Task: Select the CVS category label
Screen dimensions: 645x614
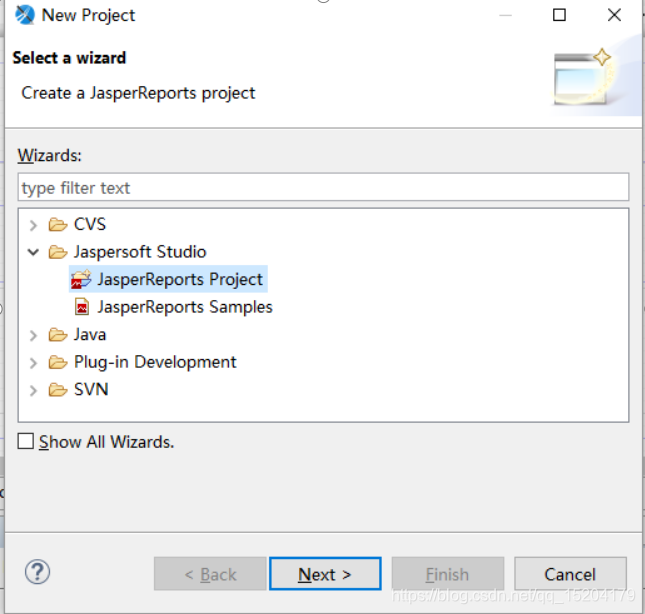Action: click(90, 225)
